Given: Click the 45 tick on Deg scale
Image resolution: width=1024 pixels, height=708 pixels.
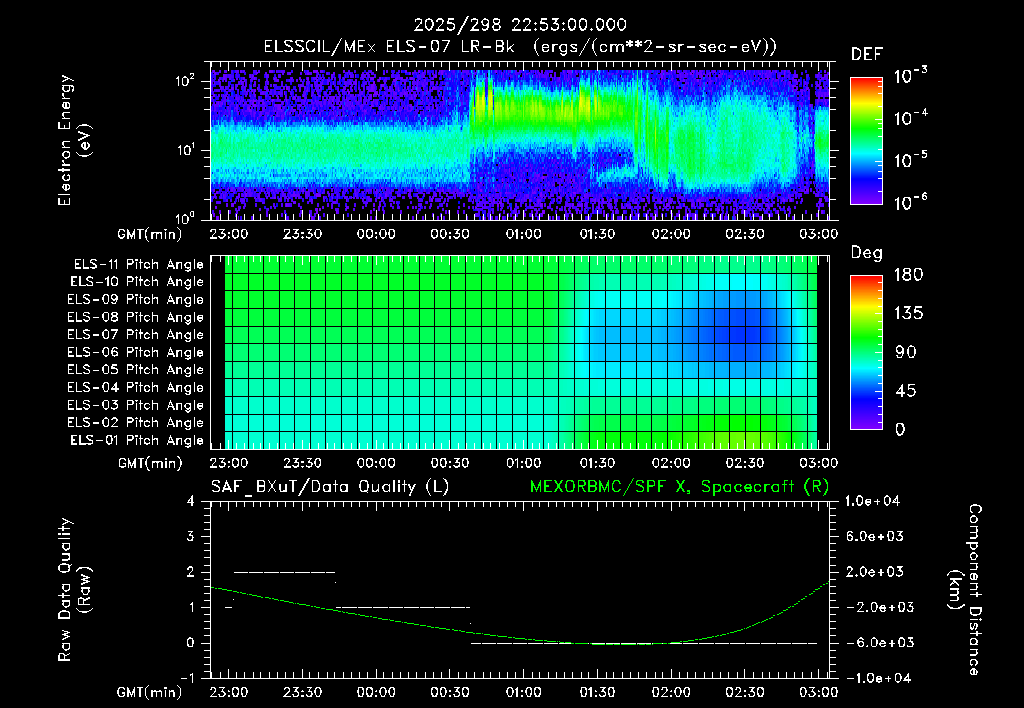Looking at the screenshot, I should point(905,391).
